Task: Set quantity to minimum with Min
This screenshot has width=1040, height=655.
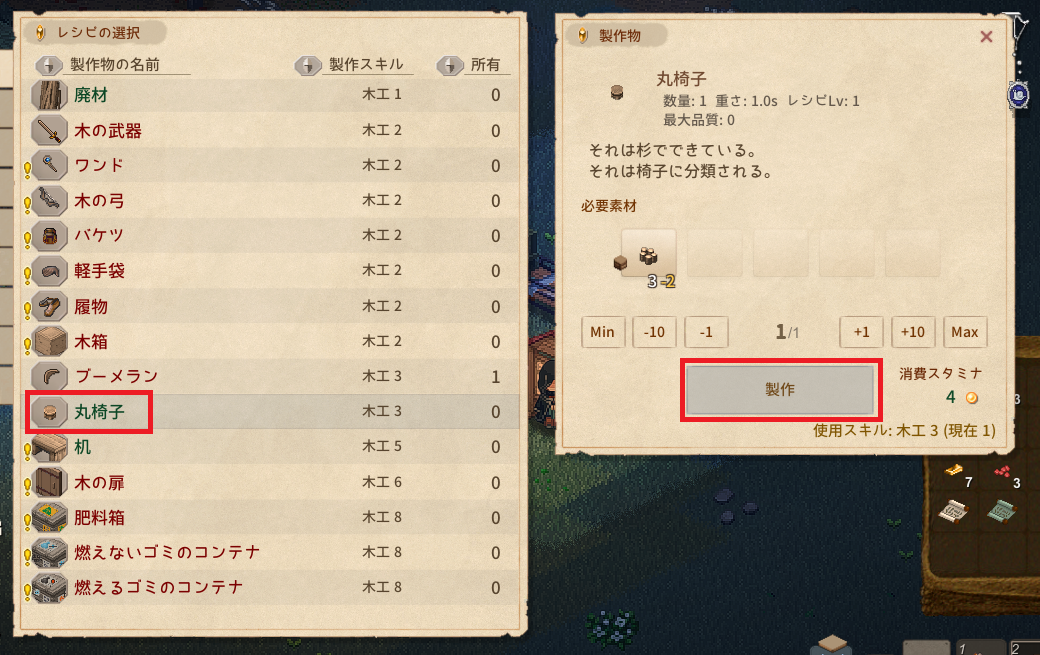Action: (x=603, y=332)
